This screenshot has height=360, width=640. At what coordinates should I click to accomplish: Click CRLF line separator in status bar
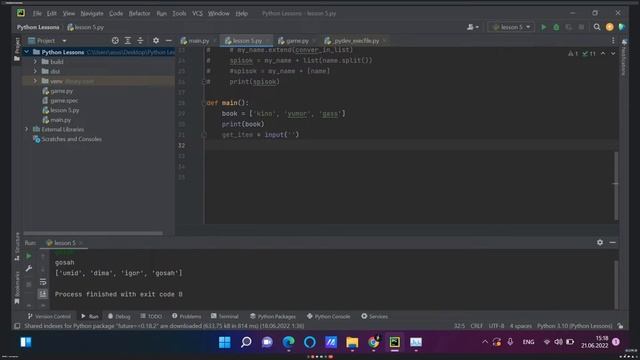tap(476, 326)
